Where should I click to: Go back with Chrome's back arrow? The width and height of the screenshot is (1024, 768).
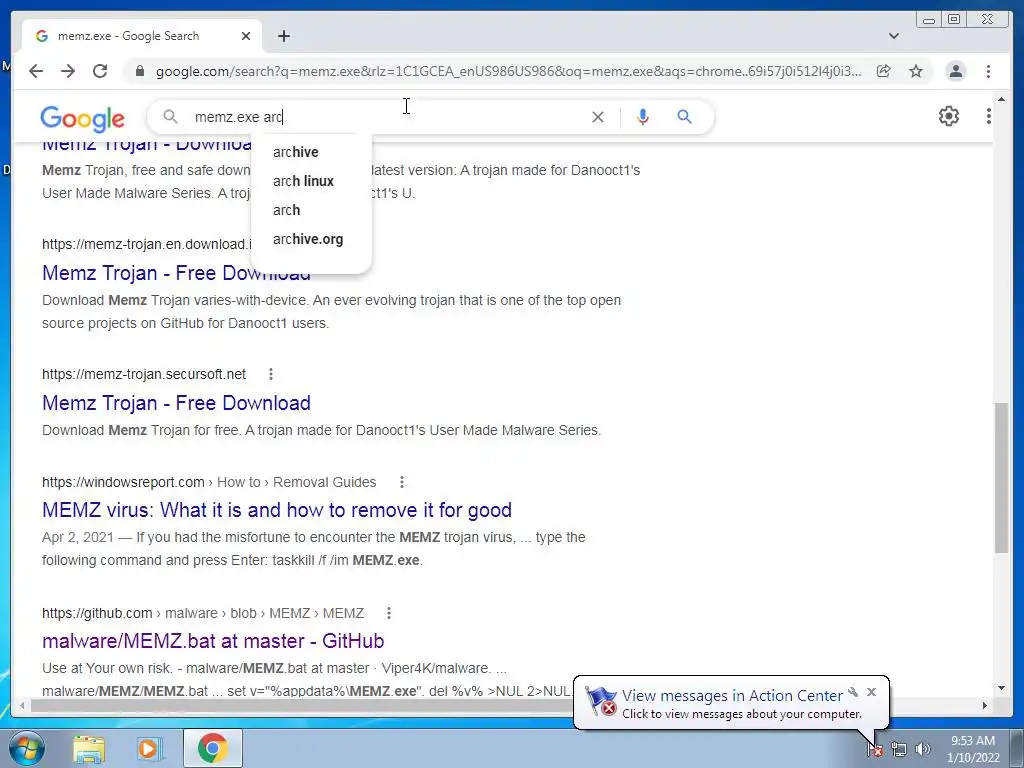(x=36, y=71)
